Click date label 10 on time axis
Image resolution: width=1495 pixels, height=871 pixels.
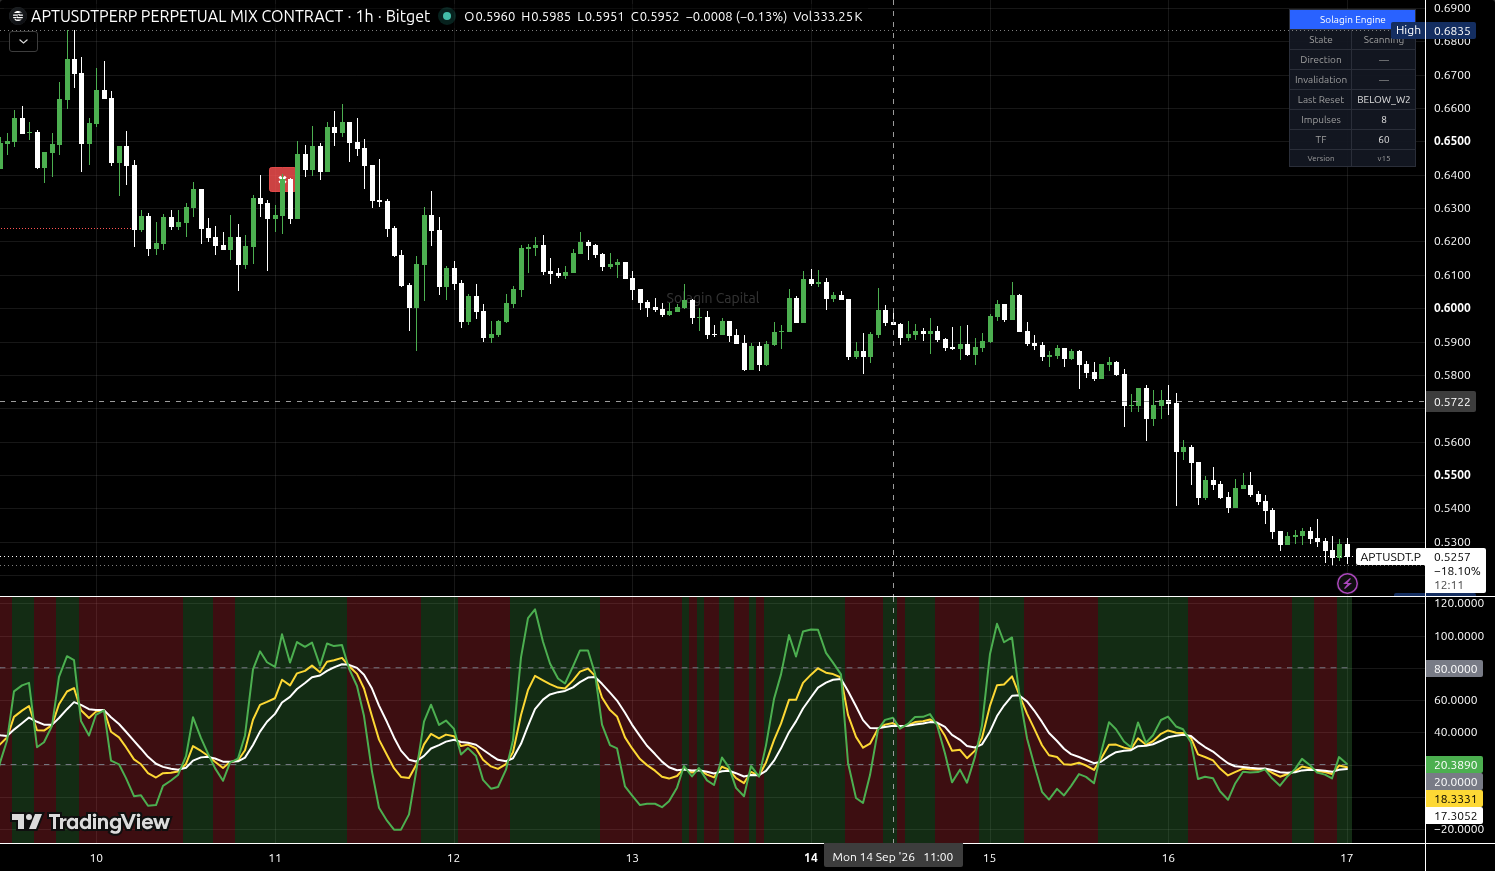(96, 857)
